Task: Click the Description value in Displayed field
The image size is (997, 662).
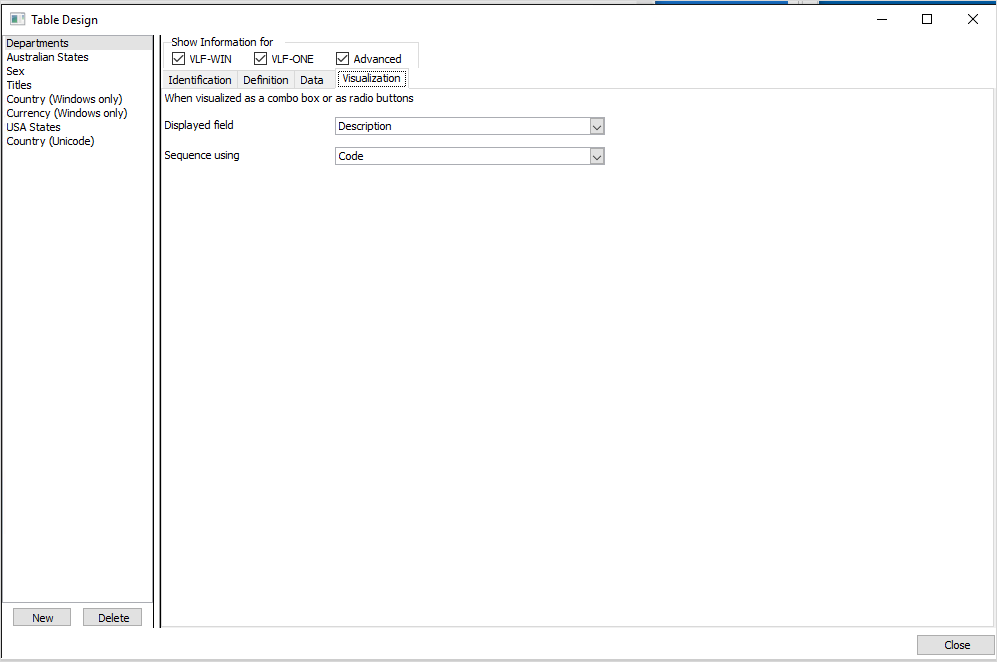Action: [x=365, y=126]
